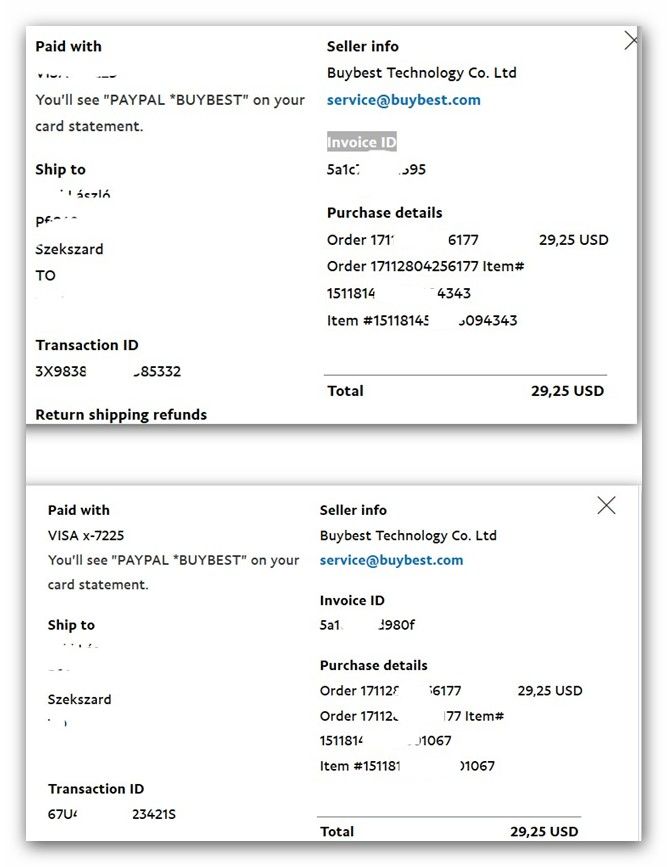668x867 pixels.
Task: Click the highlighted Invoice ID label
Action: pyautogui.click(x=362, y=142)
